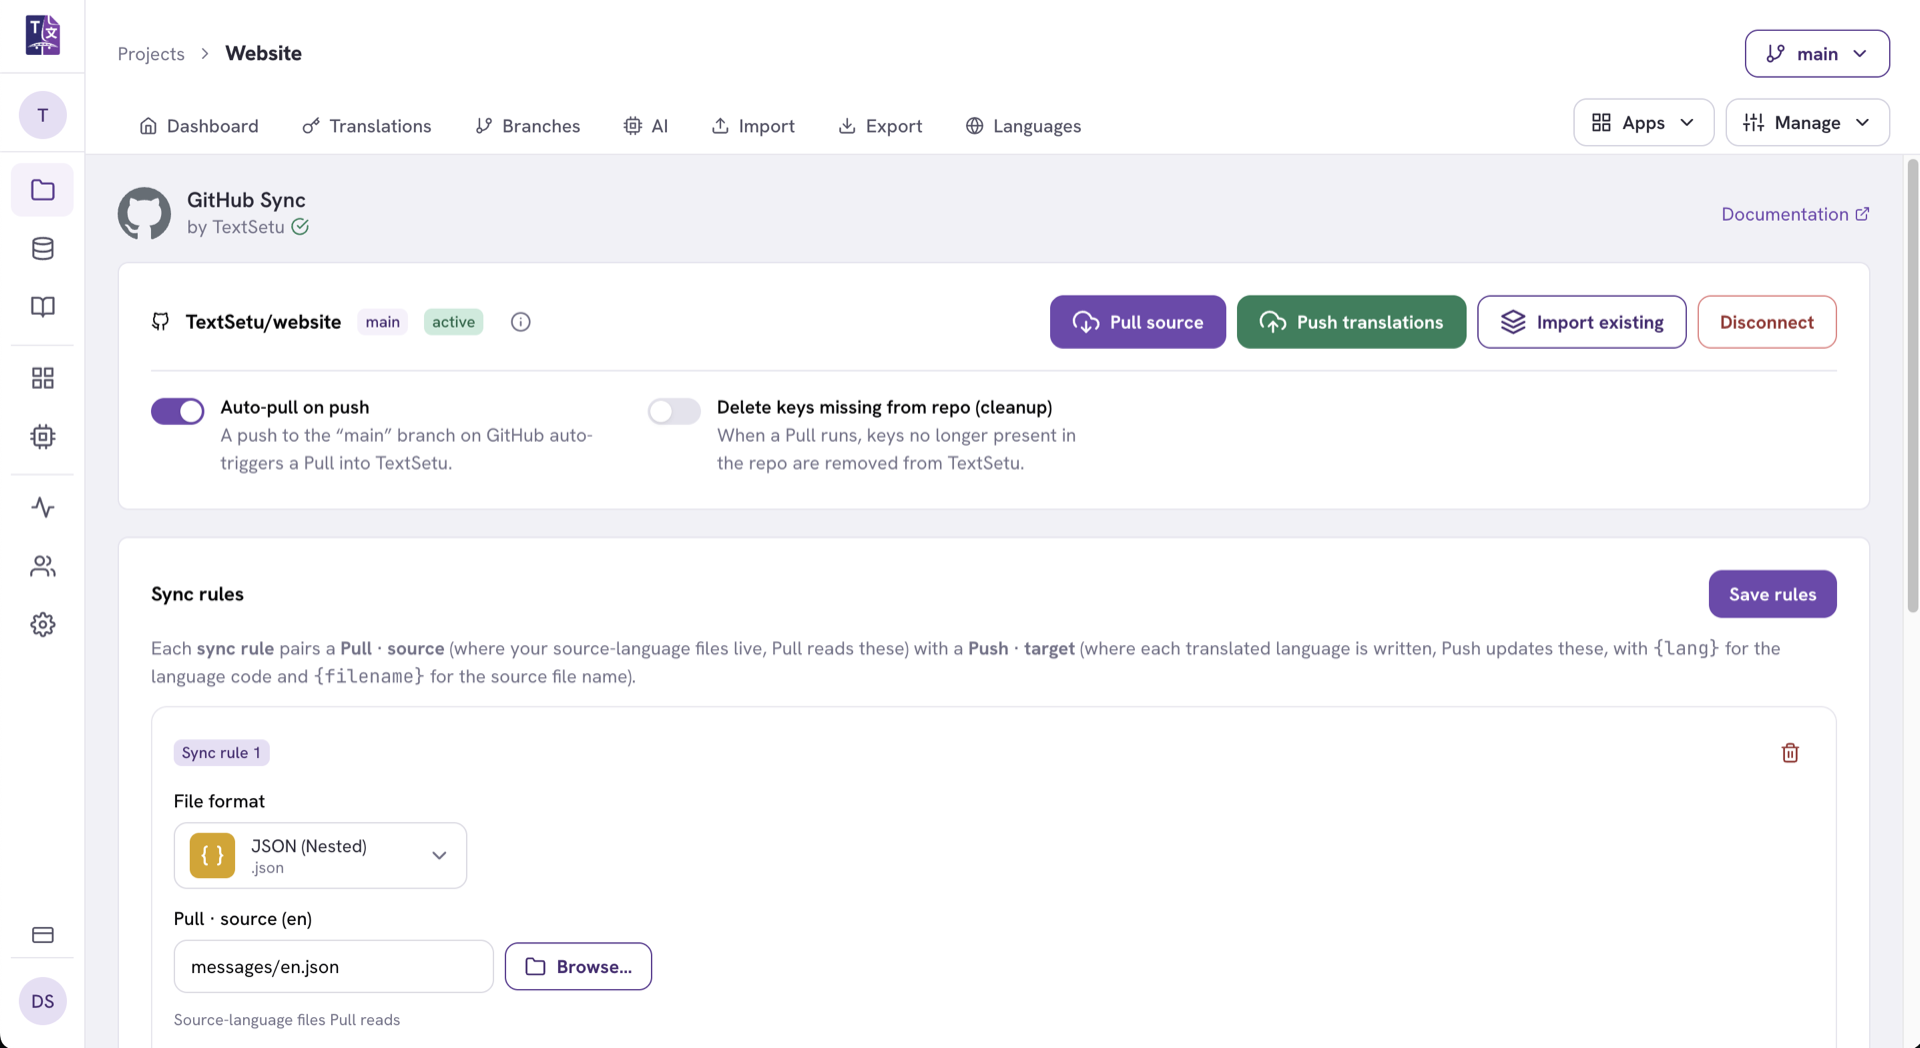
Task: Click the messages/en.json source path field
Action: coord(333,967)
